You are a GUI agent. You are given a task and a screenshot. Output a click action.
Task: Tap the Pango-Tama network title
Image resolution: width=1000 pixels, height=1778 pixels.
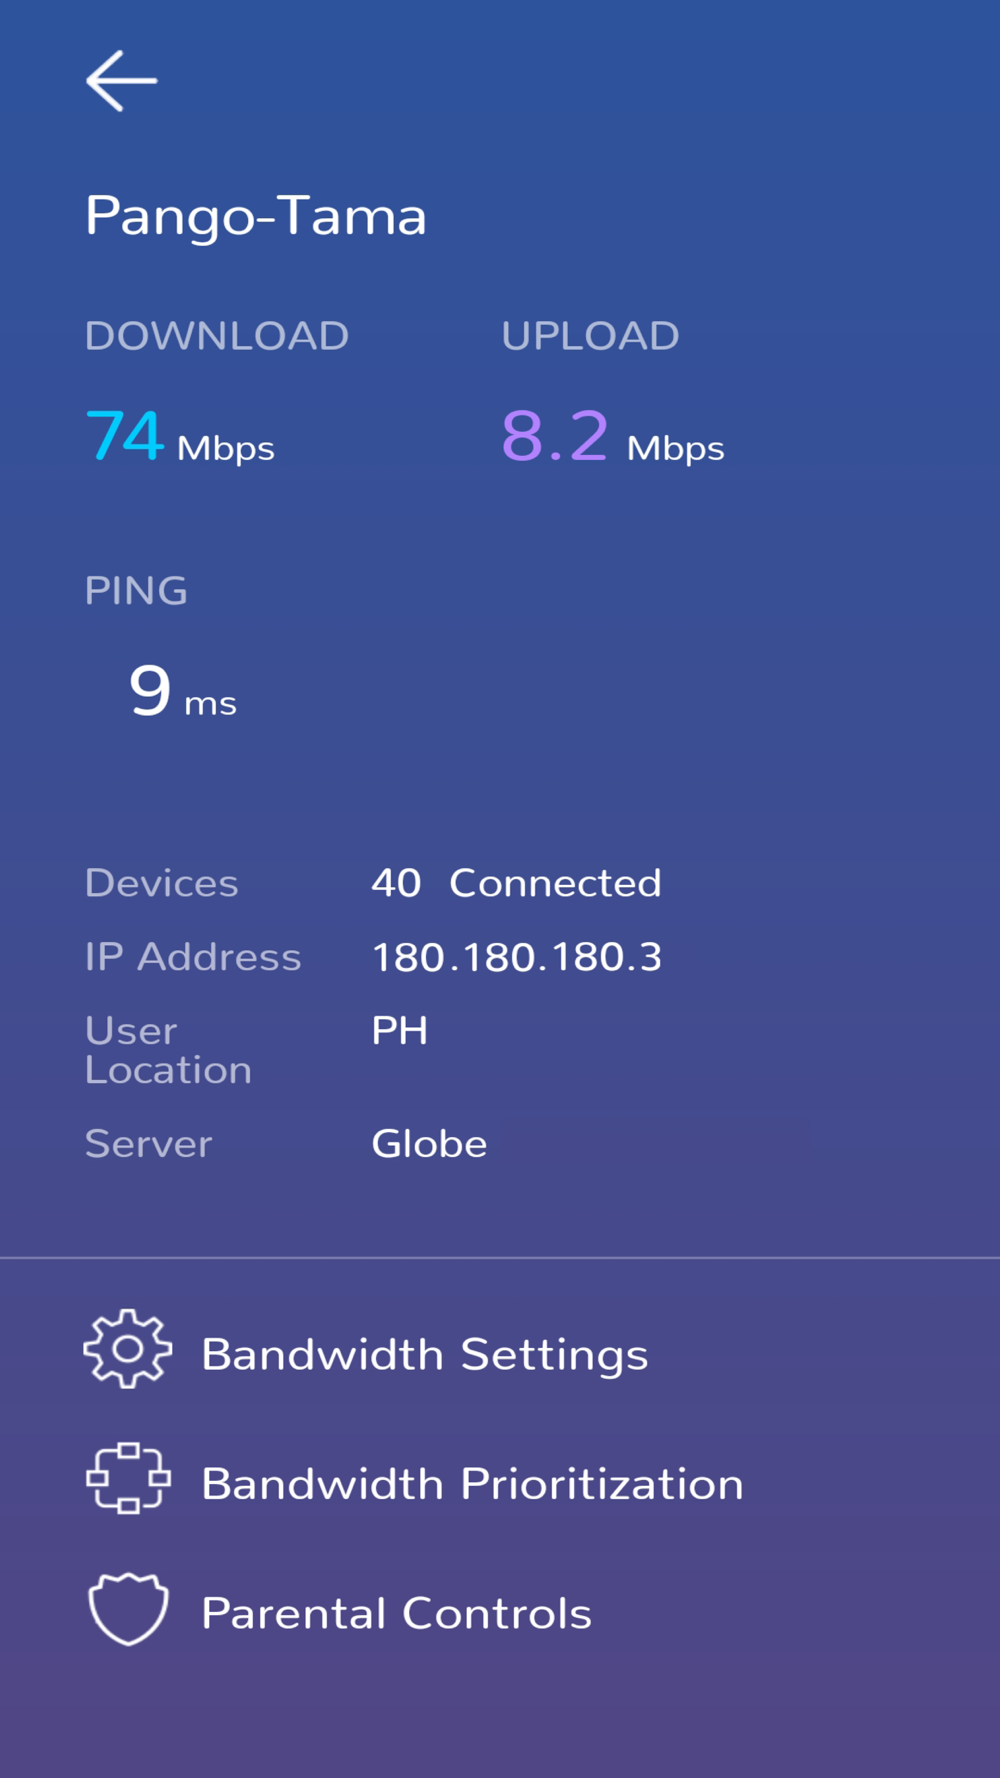point(256,216)
